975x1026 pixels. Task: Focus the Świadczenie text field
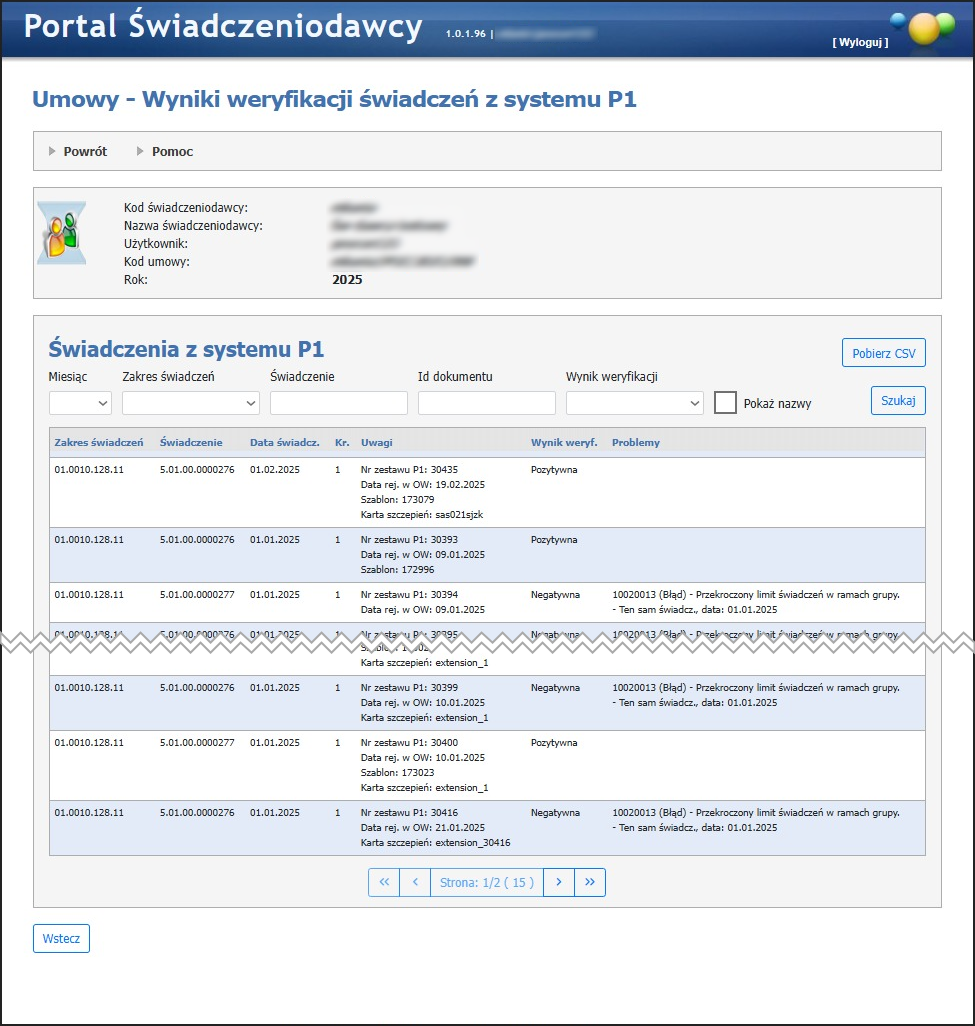point(338,403)
